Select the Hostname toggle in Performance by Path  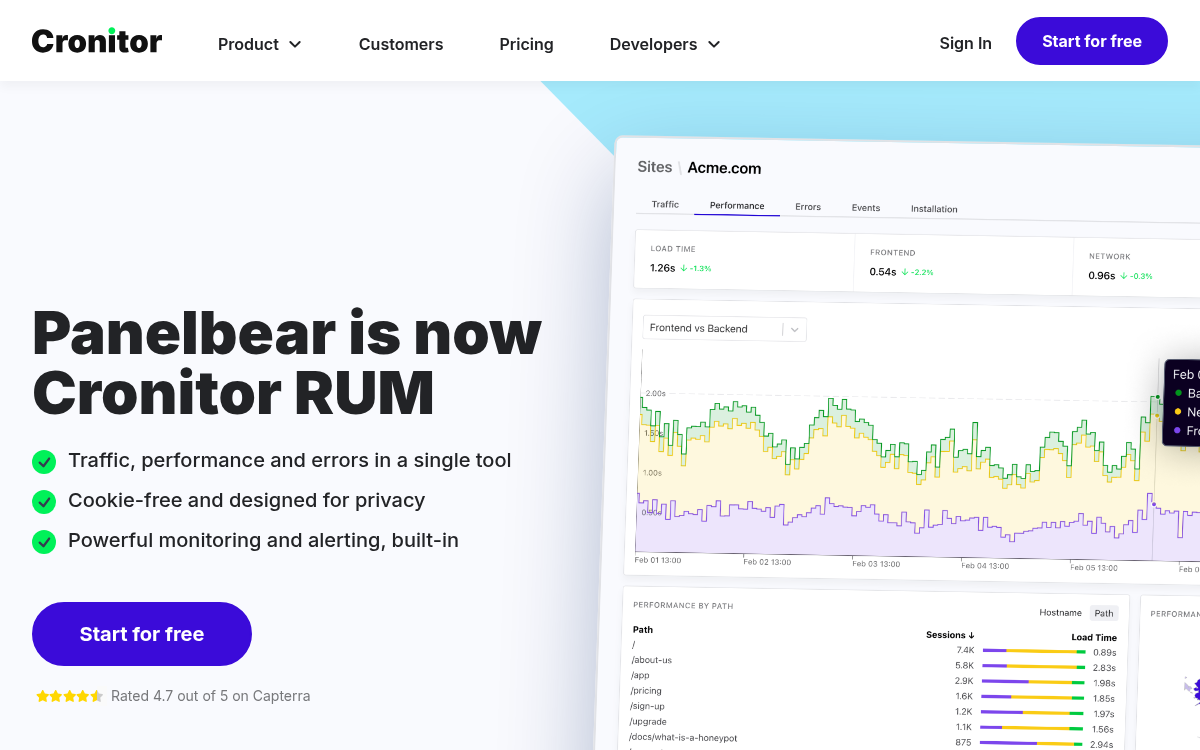[1060, 613]
